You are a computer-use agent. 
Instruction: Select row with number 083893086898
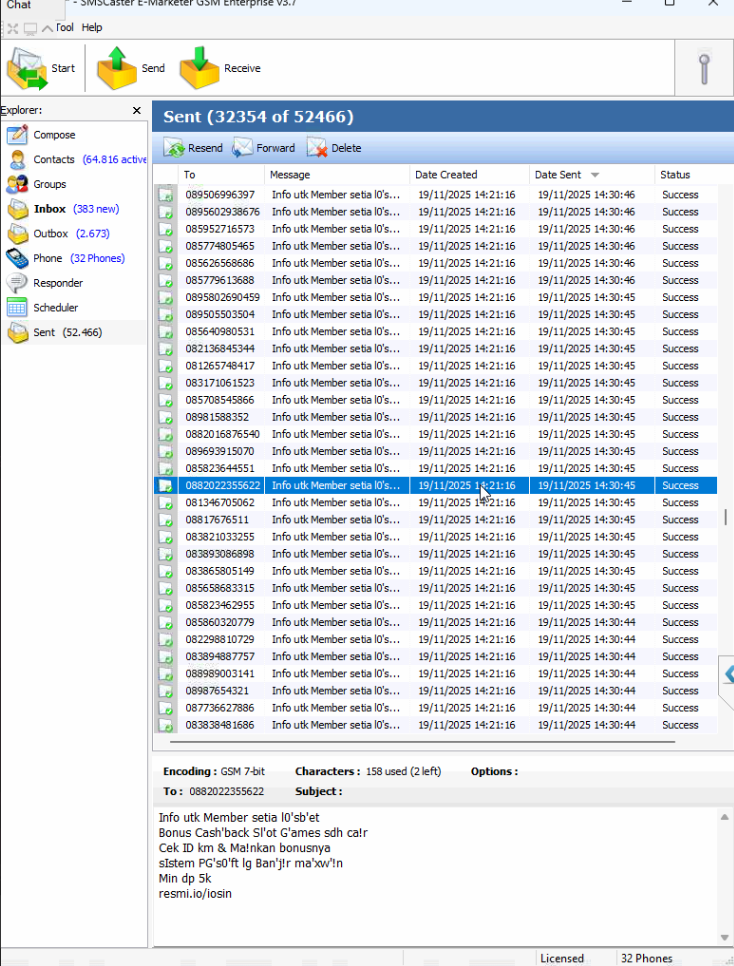(435, 554)
